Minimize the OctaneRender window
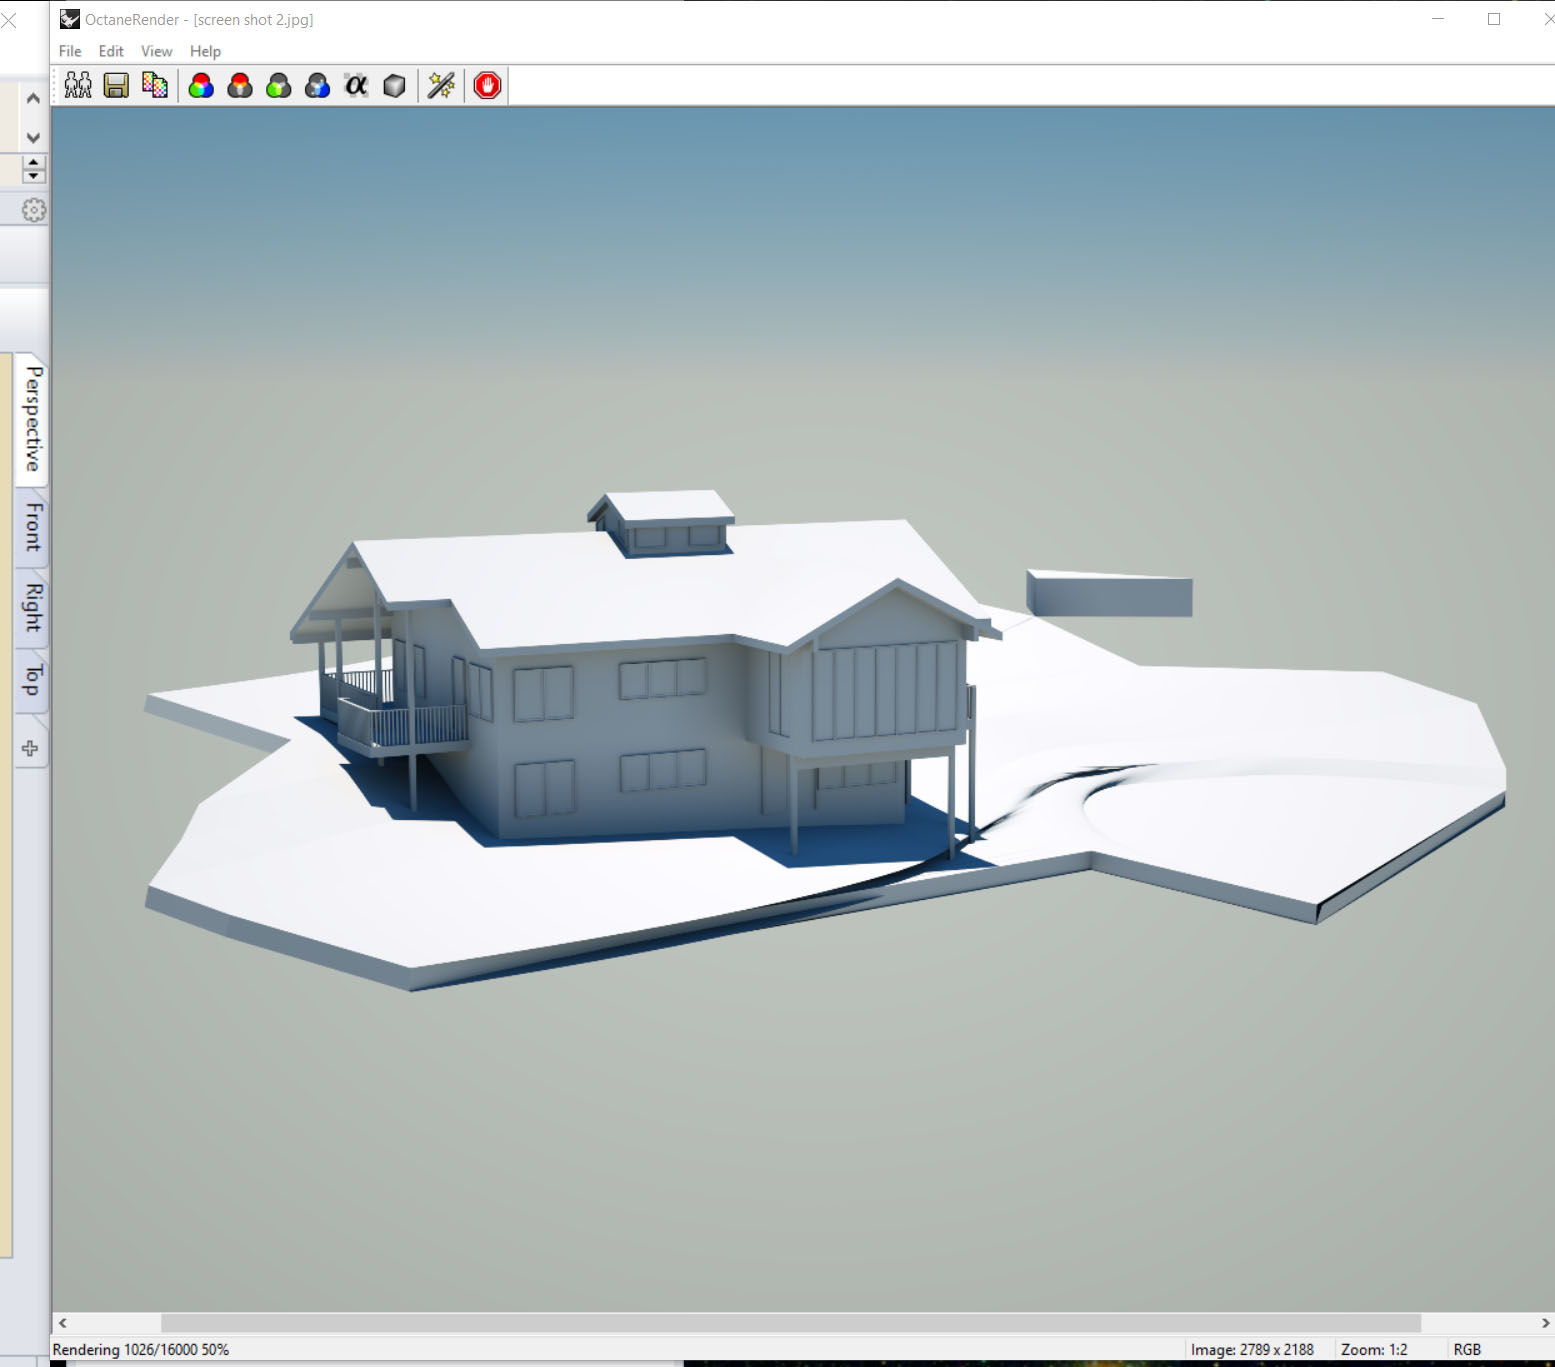Viewport: 1555px width, 1367px height. click(x=1438, y=19)
